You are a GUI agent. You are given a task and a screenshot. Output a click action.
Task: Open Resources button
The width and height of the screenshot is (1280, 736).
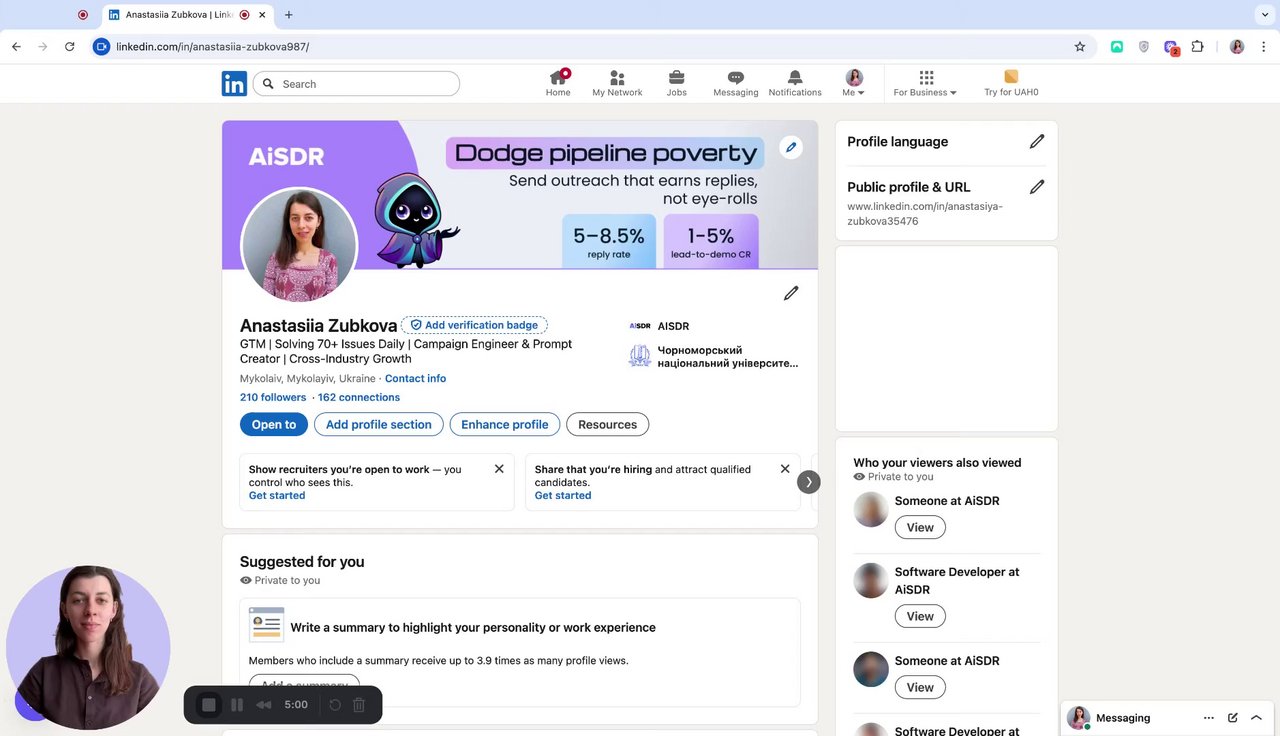coord(607,424)
